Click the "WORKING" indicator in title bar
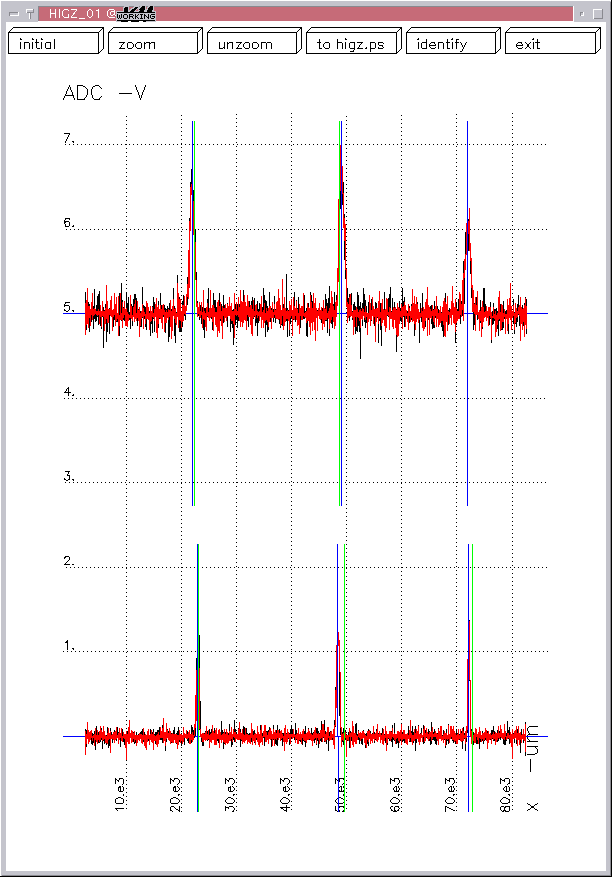 coord(136,14)
